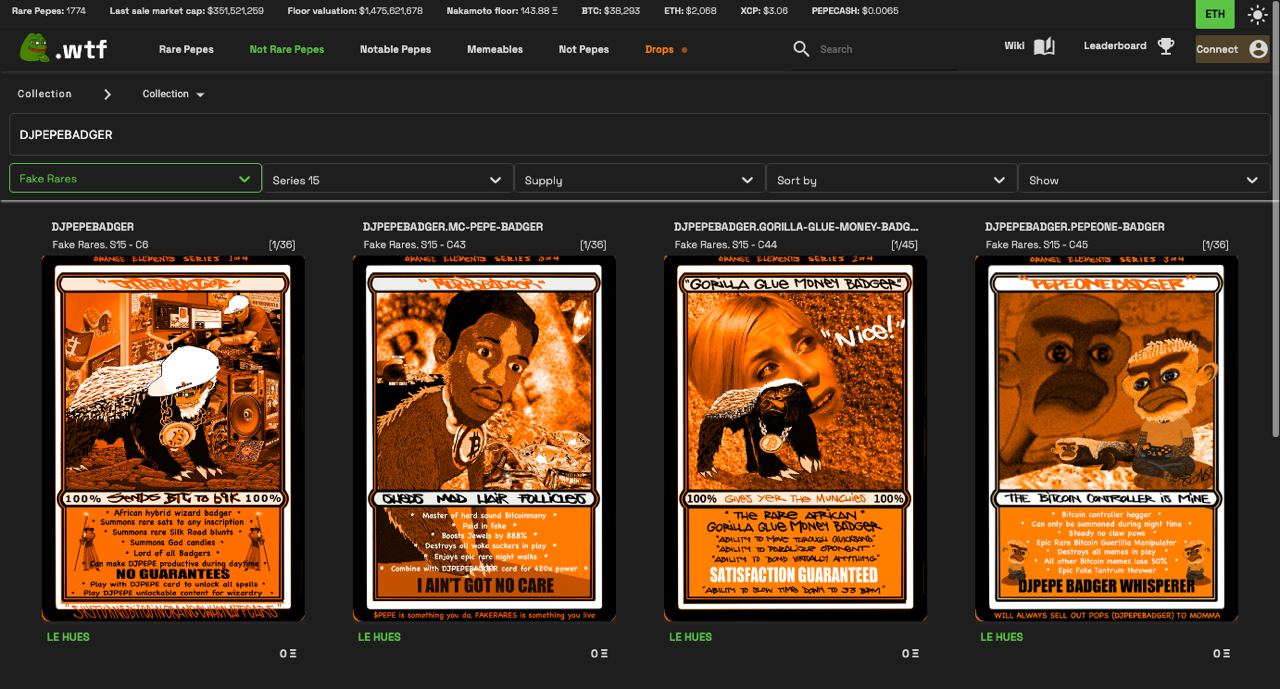
Task: Click the XCP: $3.06 price
Action: click(764, 11)
